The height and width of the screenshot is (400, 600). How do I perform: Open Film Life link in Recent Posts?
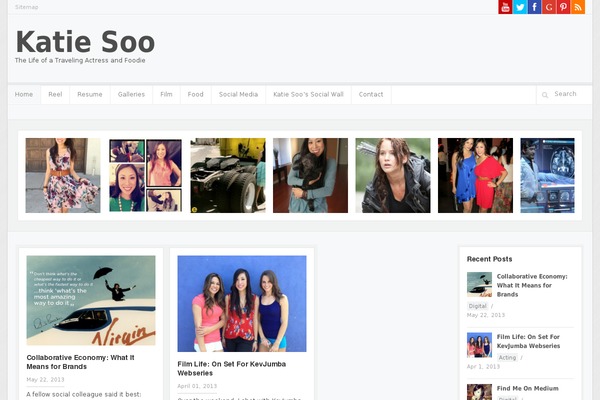pyautogui.click(x=528, y=341)
